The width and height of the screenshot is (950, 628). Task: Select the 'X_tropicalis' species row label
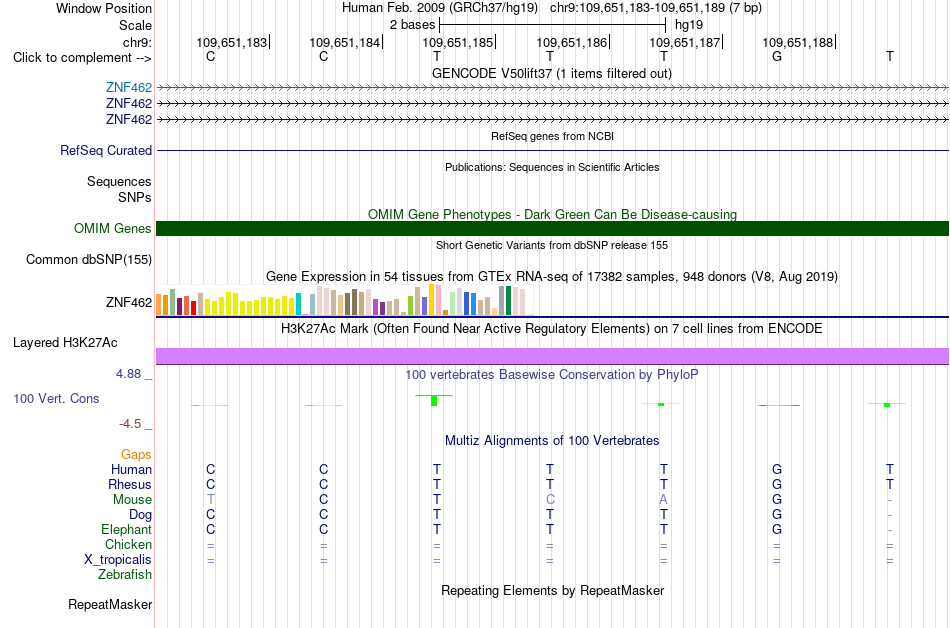tap(118, 560)
